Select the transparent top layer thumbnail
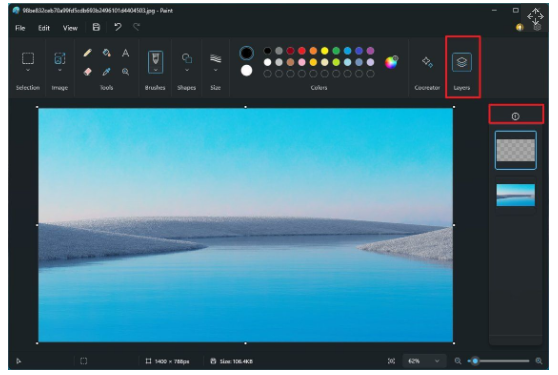The image size is (558, 375). click(x=516, y=150)
